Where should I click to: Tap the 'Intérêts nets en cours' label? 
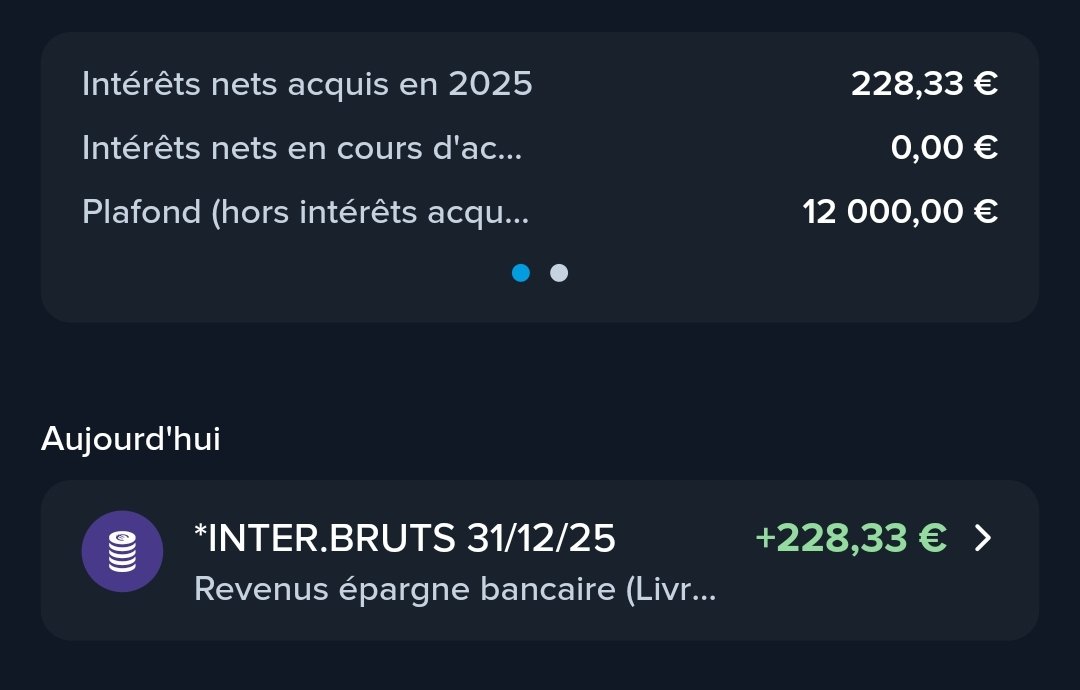click(x=301, y=148)
